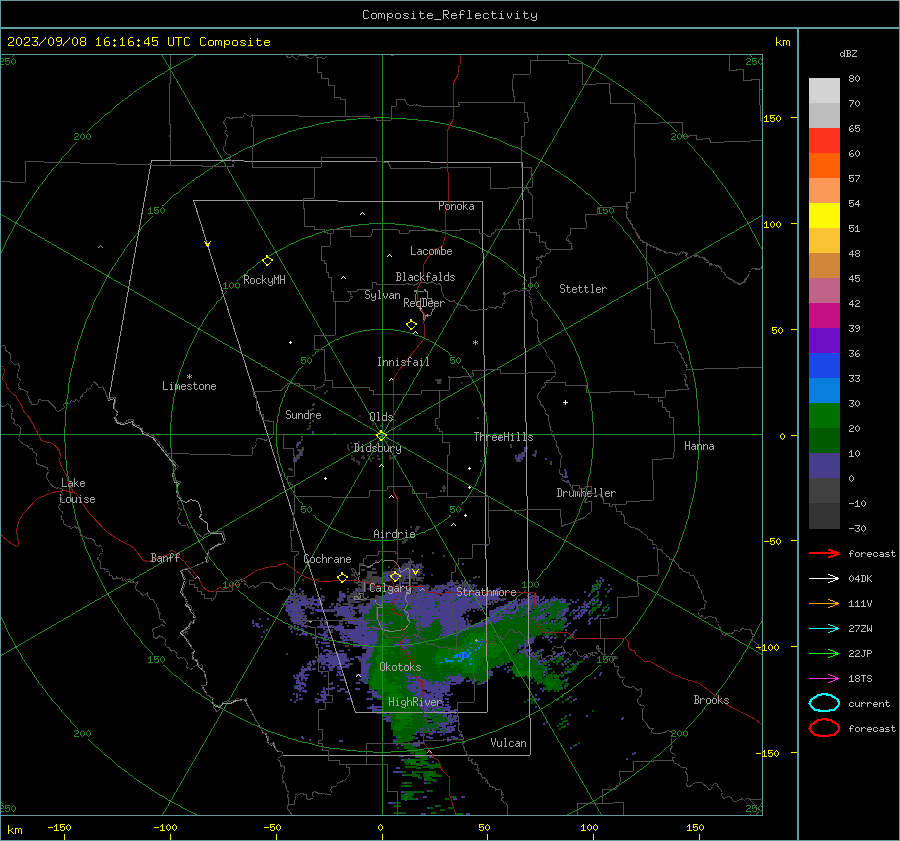Click the Sundre town label
The height and width of the screenshot is (841, 900).
[303, 415]
